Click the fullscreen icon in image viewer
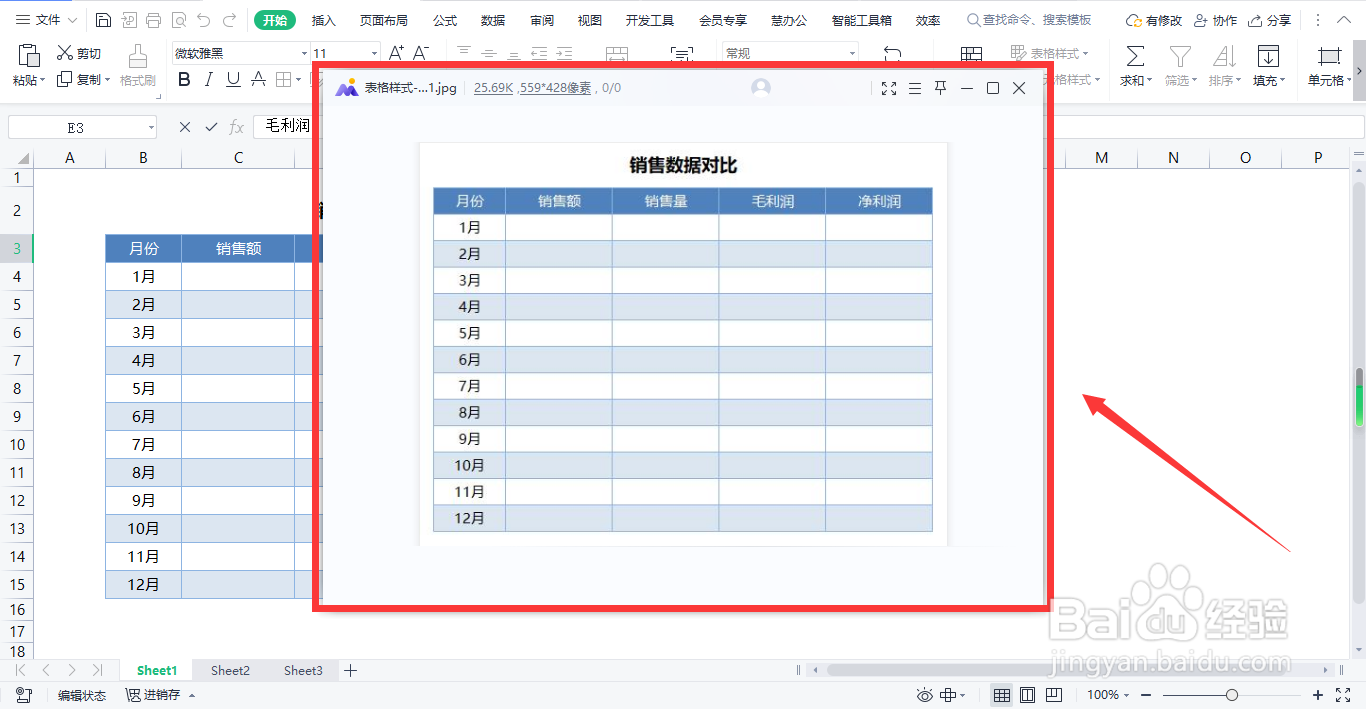The image size is (1366, 709). (889, 88)
